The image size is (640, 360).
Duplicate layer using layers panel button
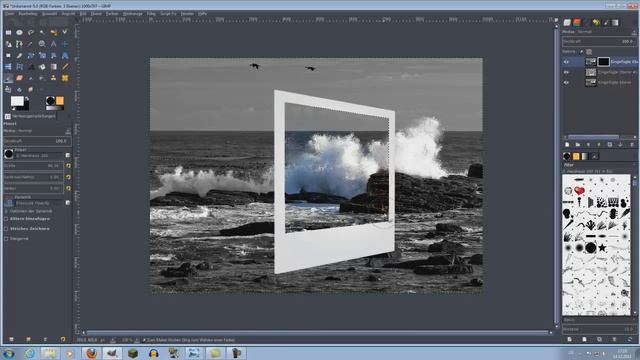pyautogui.click(x=610, y=145)
